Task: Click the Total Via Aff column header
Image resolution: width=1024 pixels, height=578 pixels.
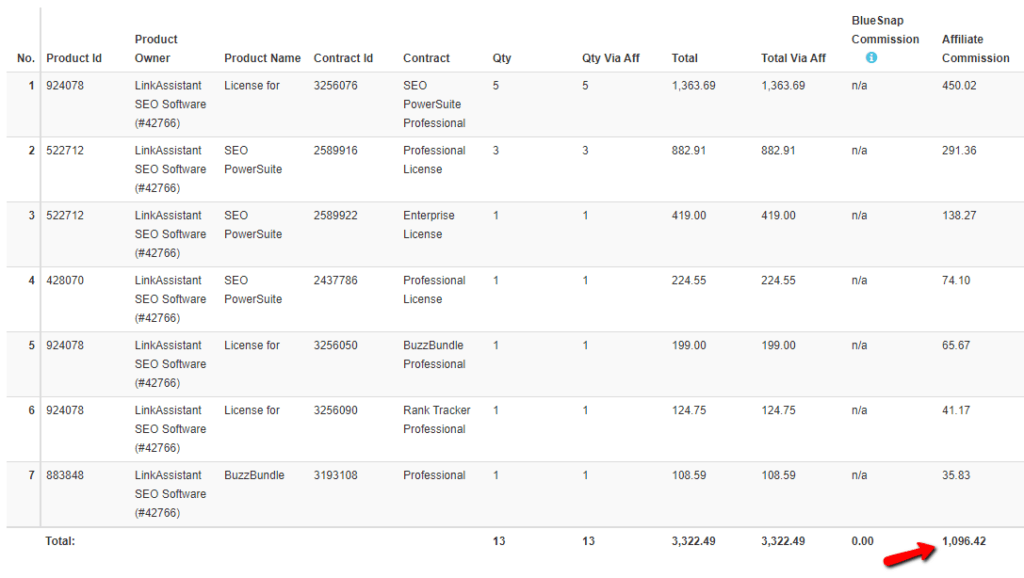Action: [x=793, y=58]
